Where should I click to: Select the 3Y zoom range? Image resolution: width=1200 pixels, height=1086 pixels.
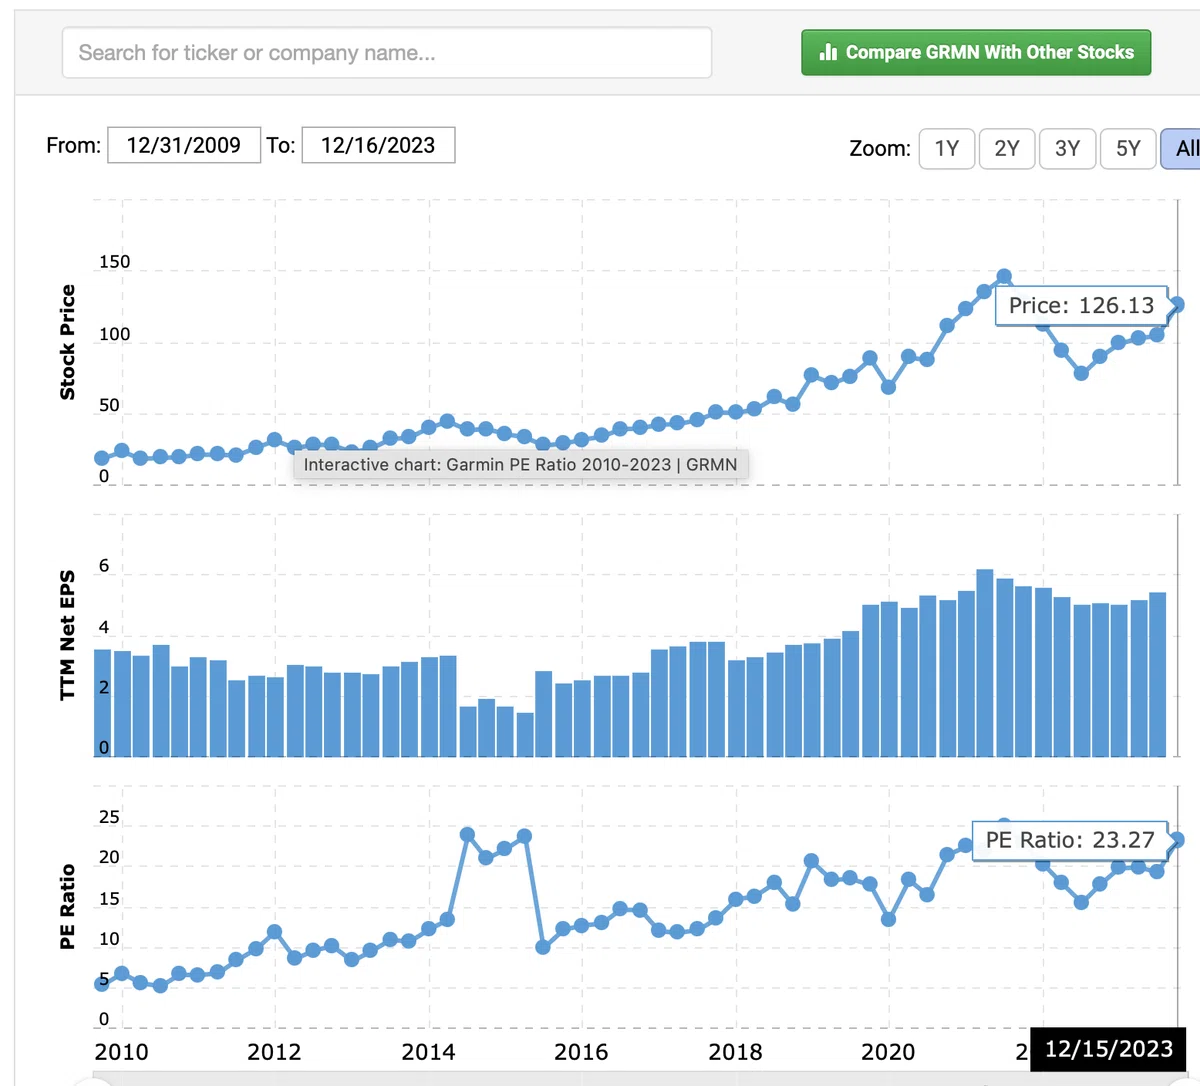pyautogui.click(x=1068, y=149)
